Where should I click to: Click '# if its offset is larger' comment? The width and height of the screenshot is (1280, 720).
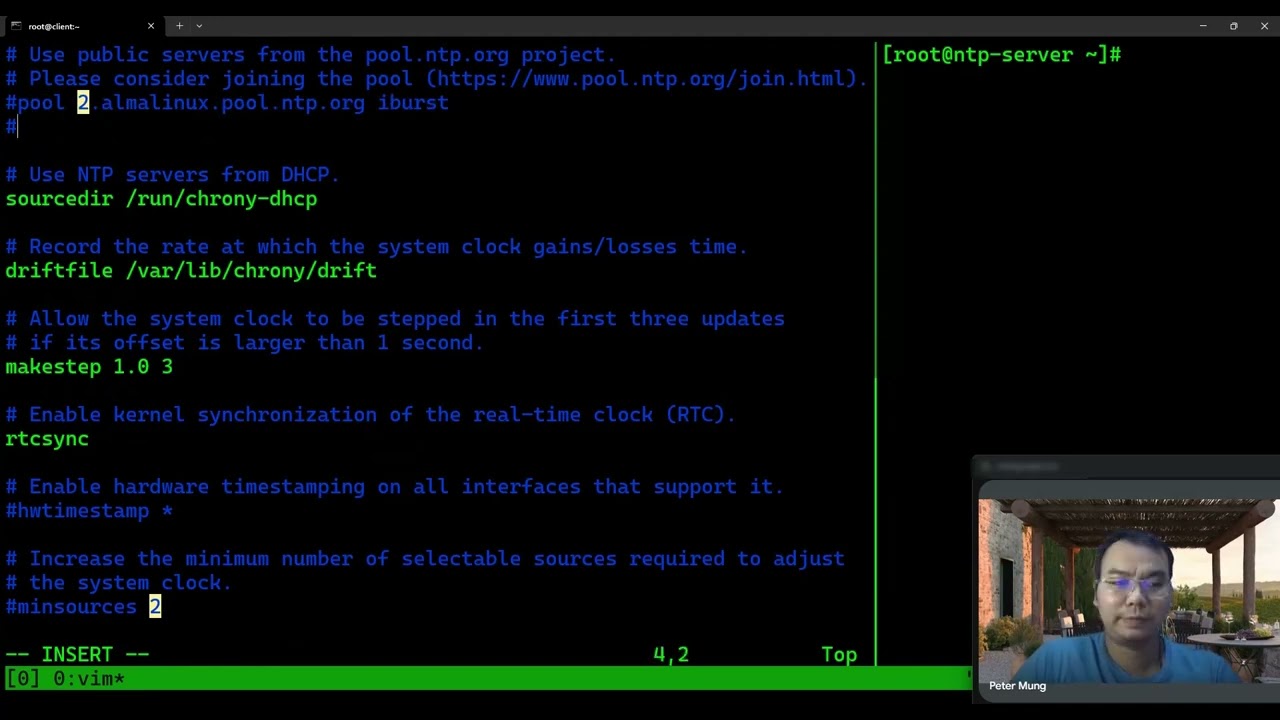(x=245, y=343)
